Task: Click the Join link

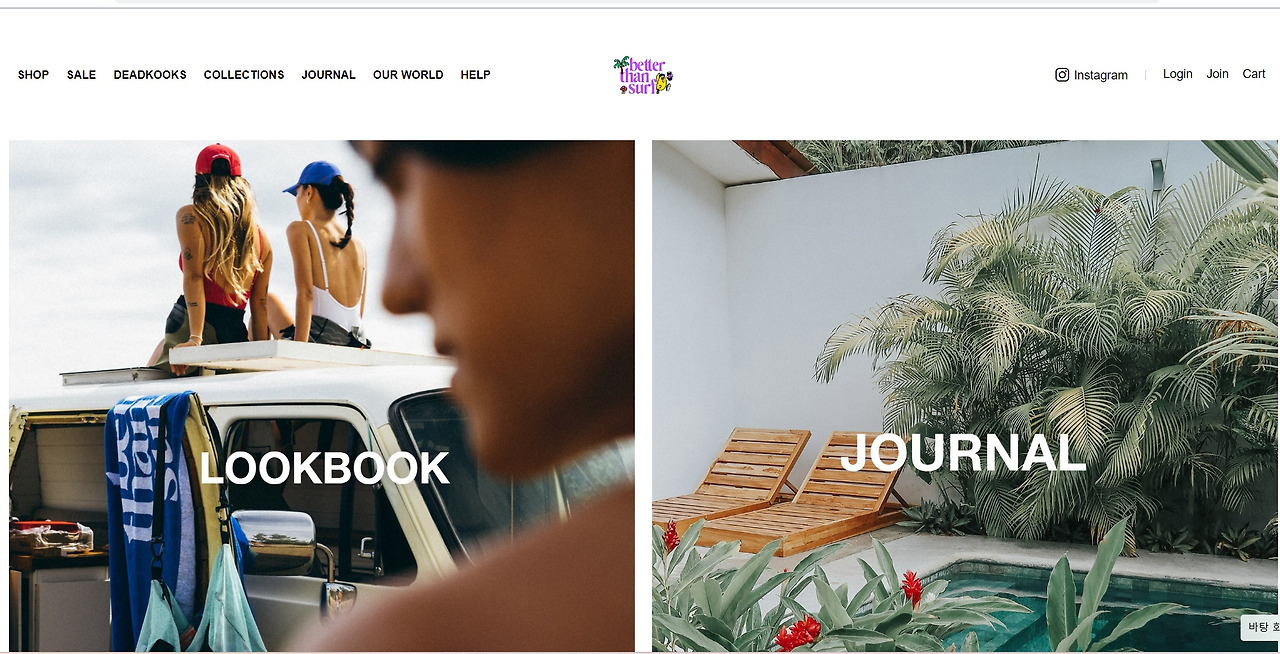Action: pyautogui.click(x=1217, y=74)
